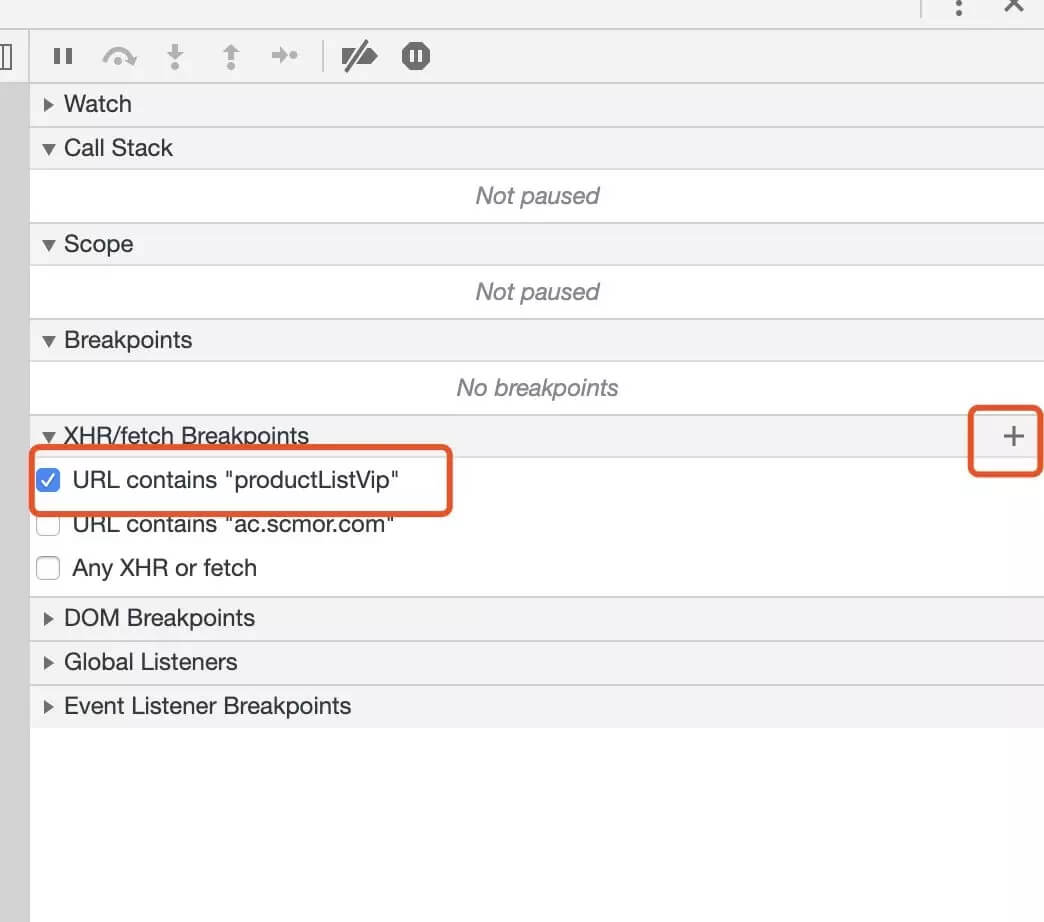
Task: Add XHR/fetch breakpoint with plus icon
Action: 1013,436
